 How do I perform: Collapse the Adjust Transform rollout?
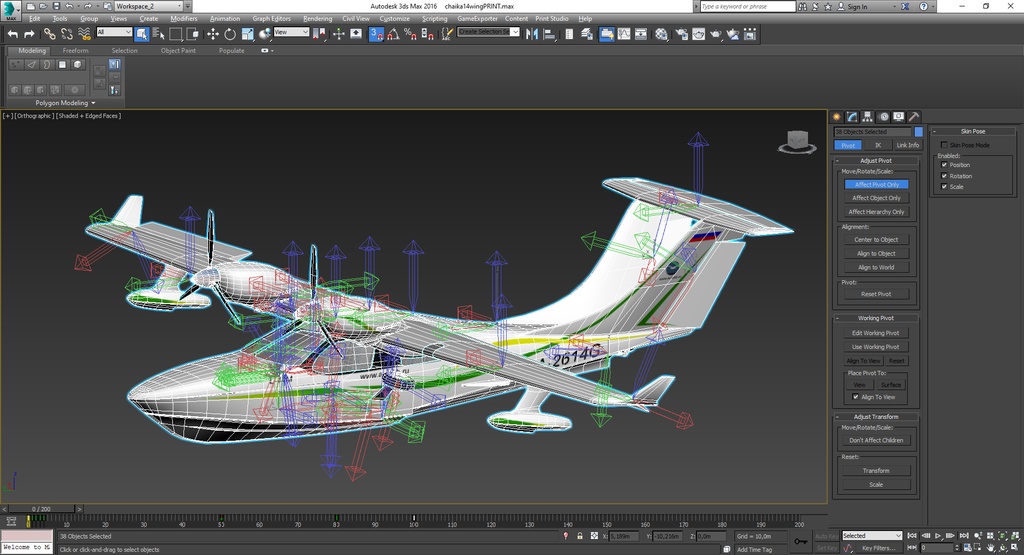pyautogui.click(x=876, y=417)
